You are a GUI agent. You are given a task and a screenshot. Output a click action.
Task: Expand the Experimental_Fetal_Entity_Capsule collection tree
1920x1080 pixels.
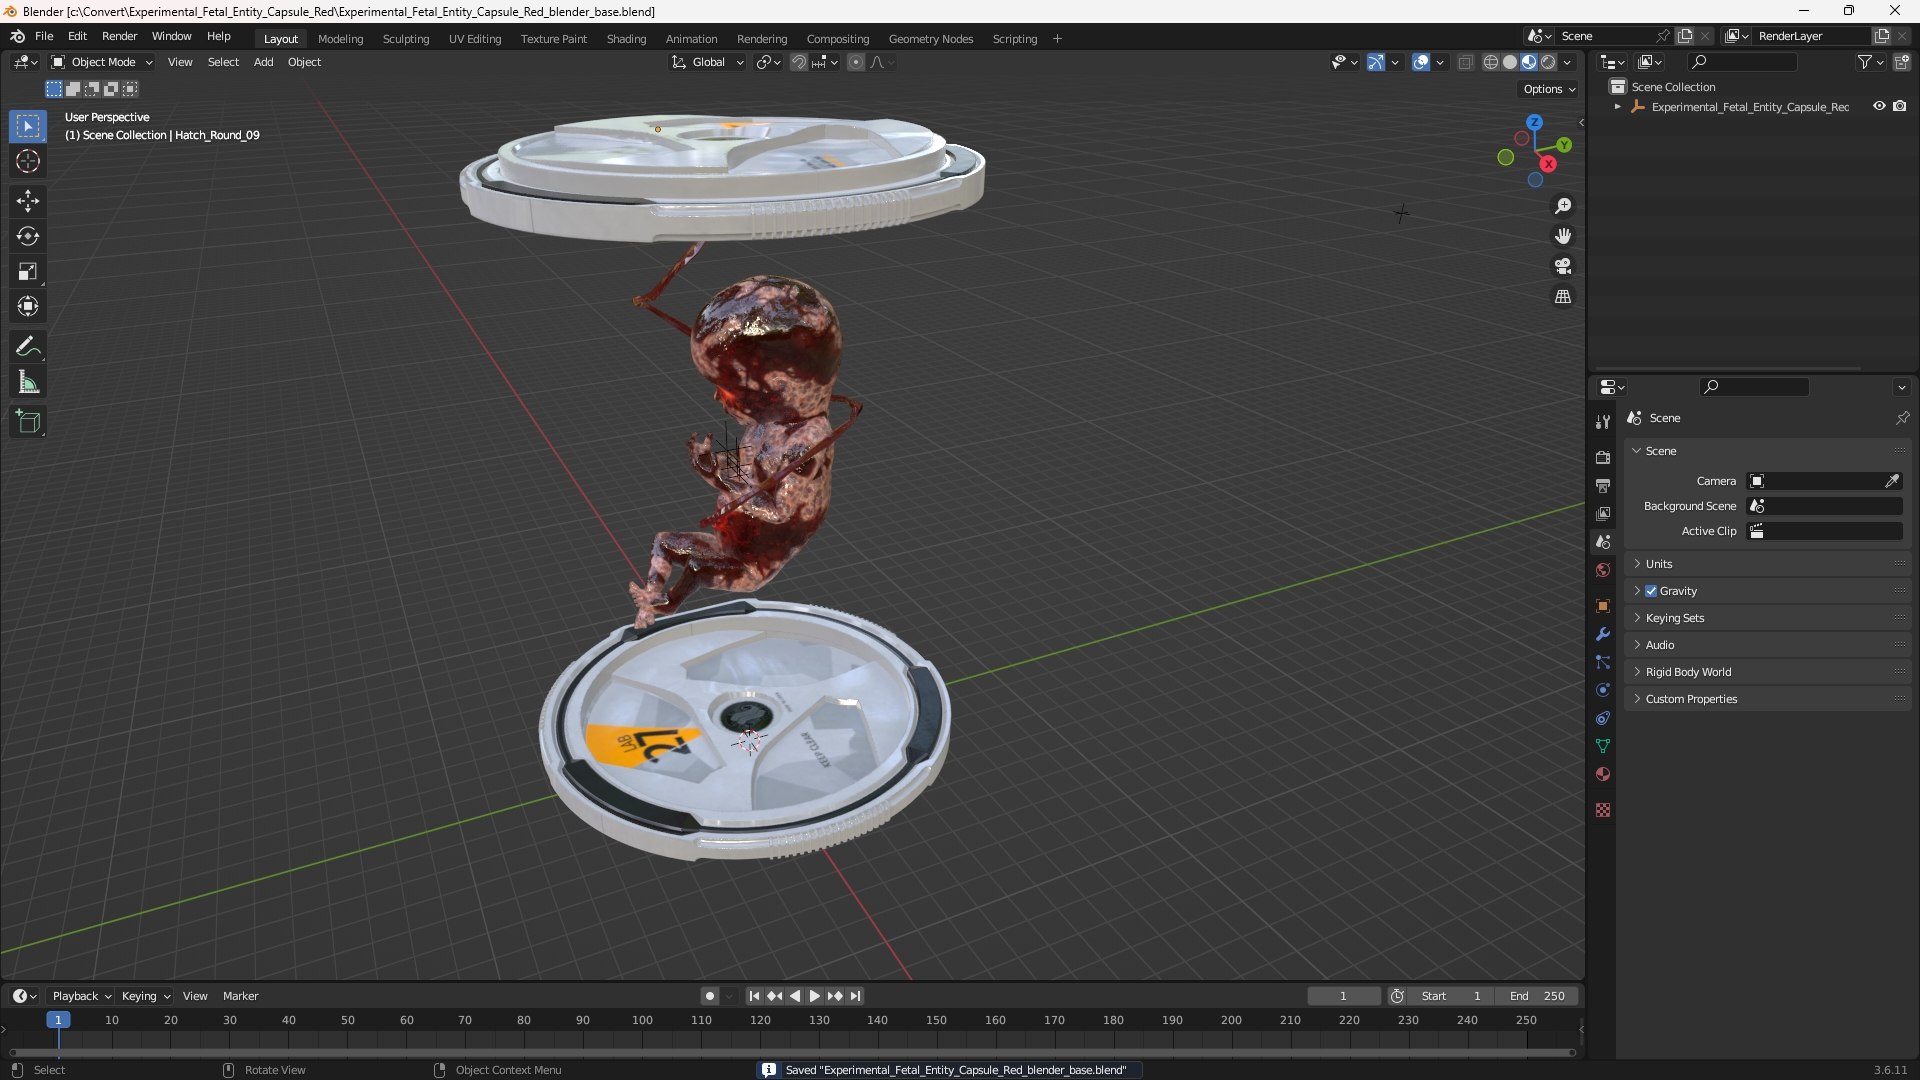tap(1617, 107)
